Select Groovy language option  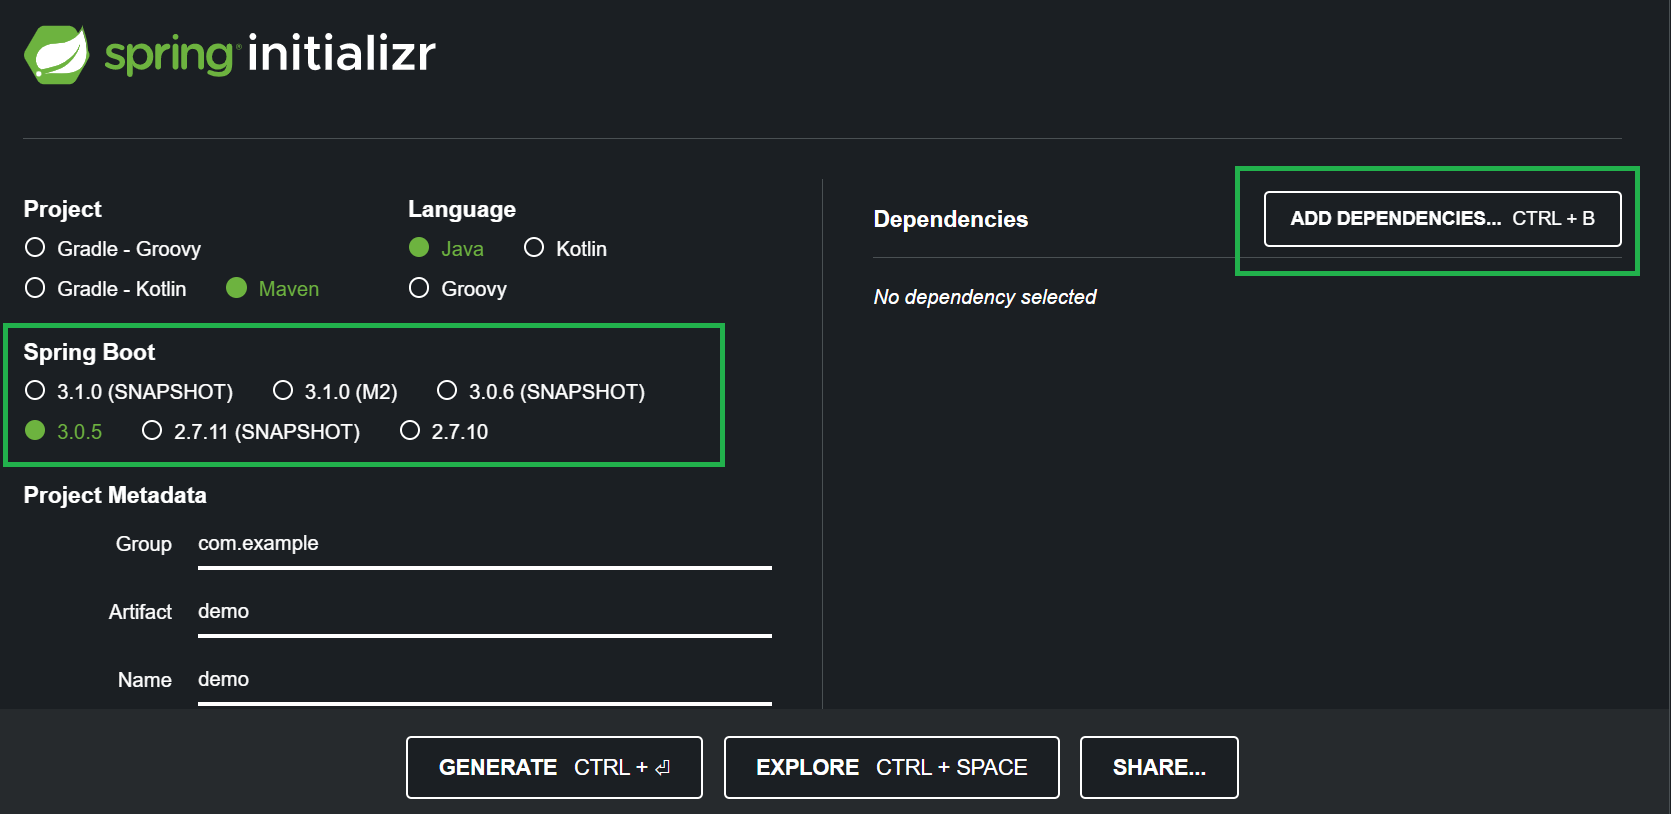coord(420,288)
